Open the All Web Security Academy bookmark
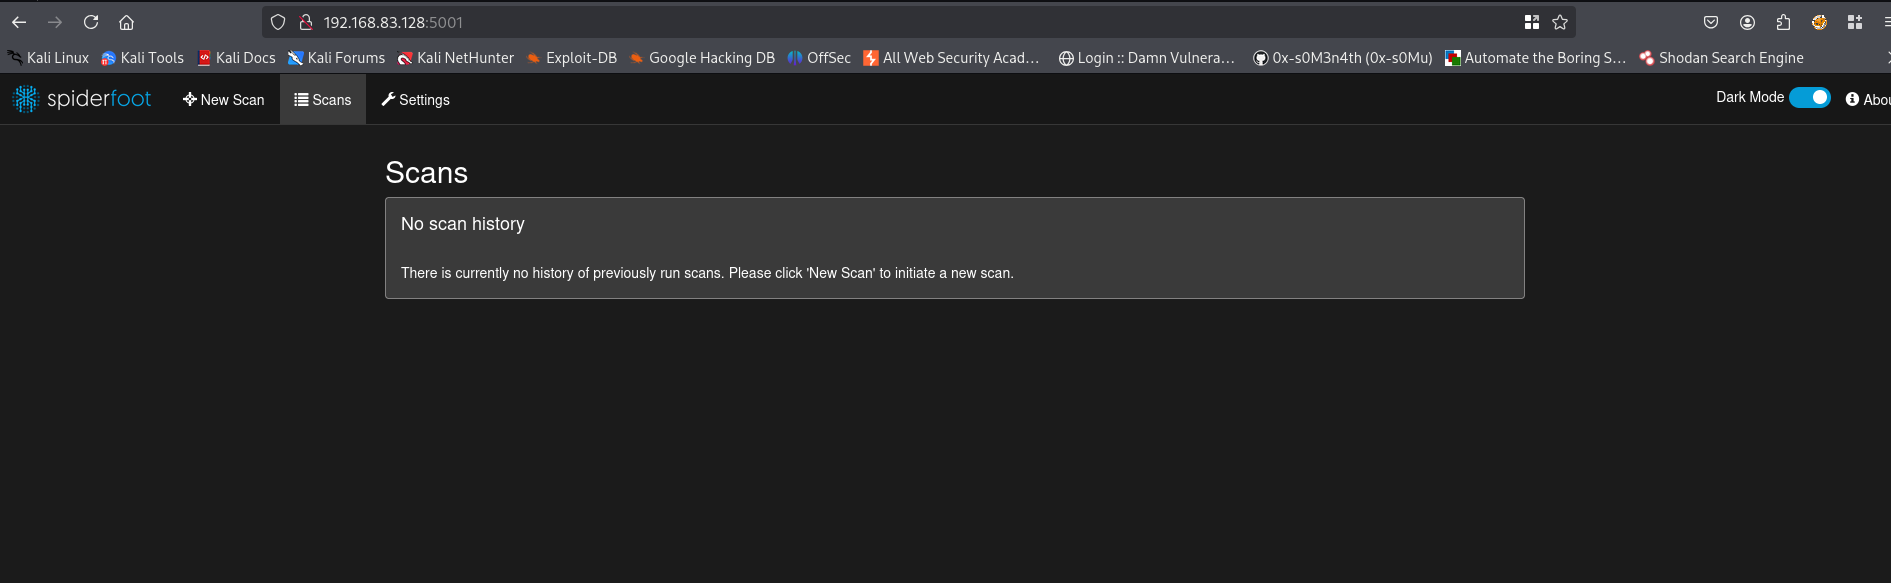1891x583 pixels. (x=951, y=58)
